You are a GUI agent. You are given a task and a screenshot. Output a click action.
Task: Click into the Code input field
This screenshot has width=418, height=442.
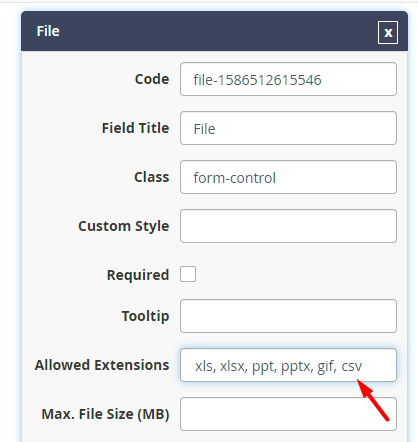point(288,79)
